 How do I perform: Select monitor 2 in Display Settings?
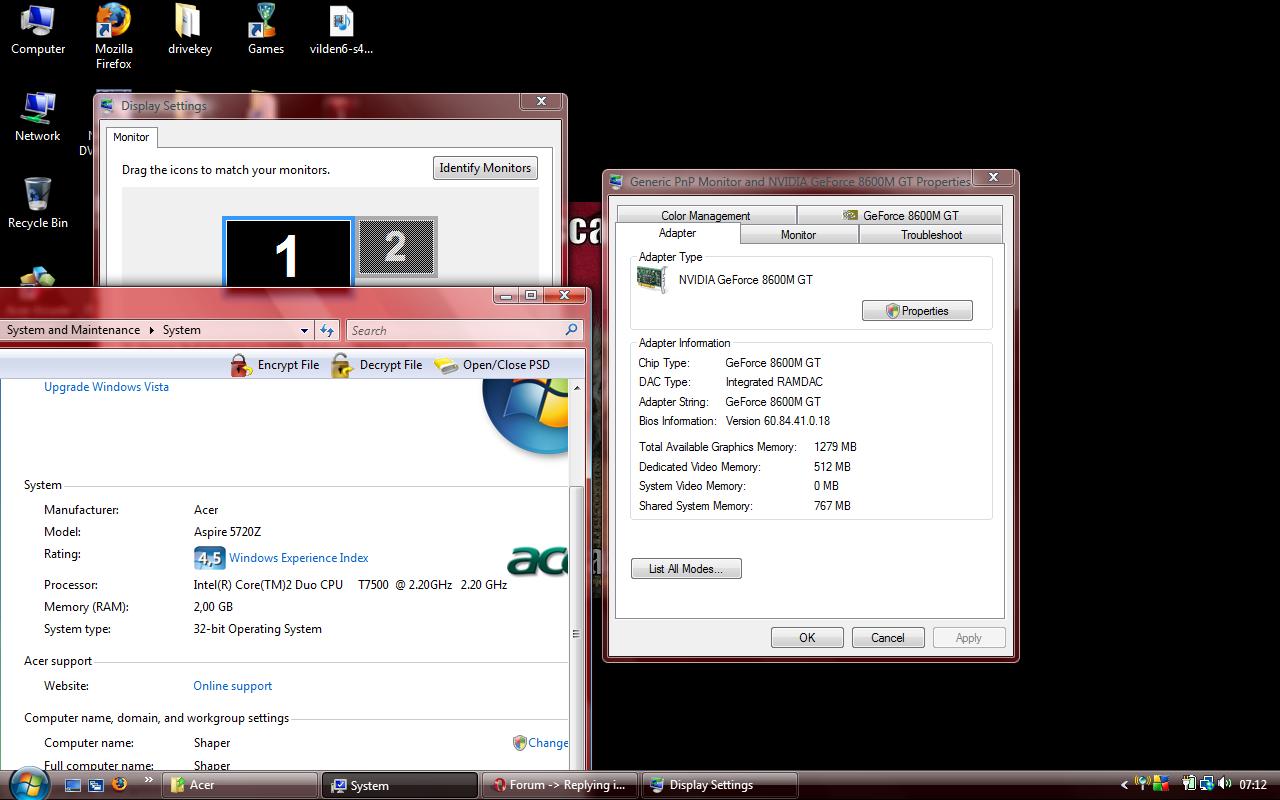[397, 246]
